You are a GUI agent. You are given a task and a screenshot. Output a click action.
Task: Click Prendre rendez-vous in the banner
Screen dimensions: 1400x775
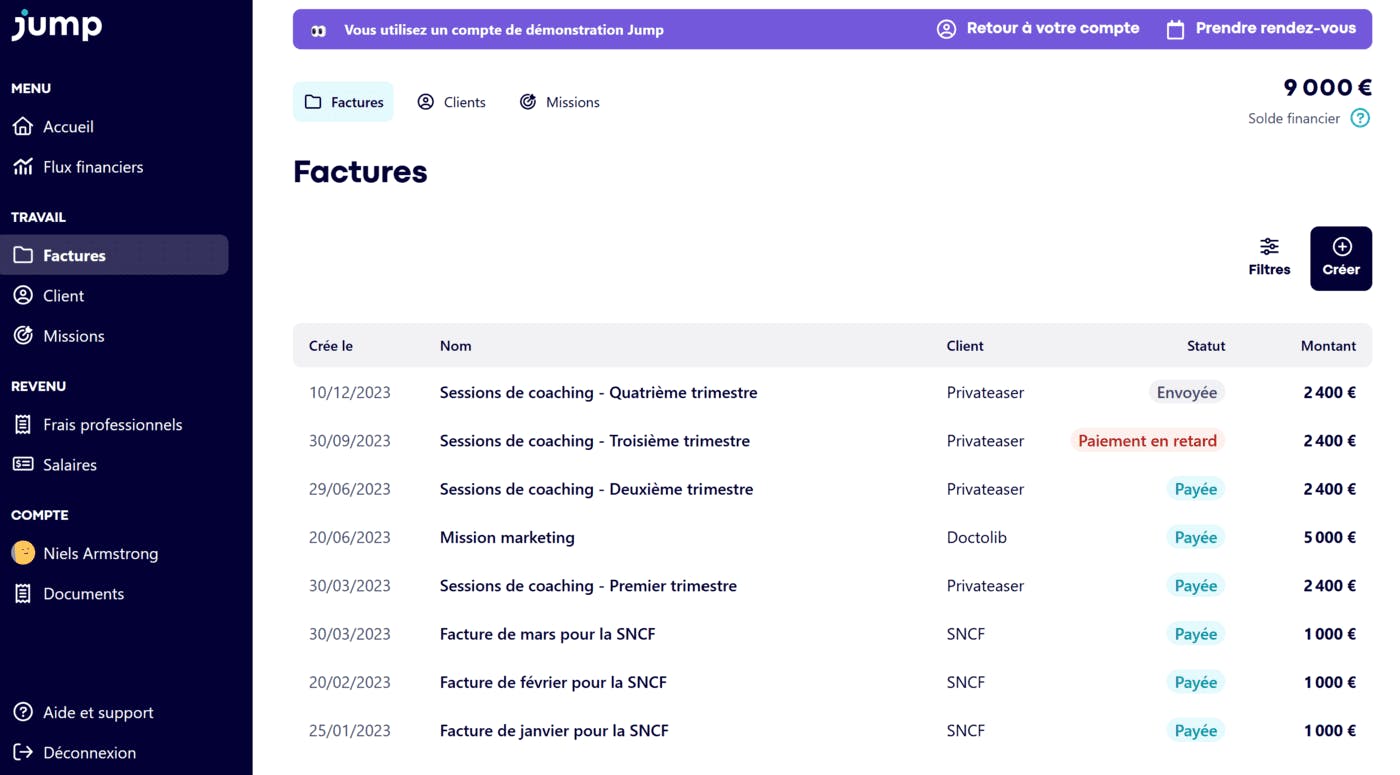pos(1261,29)
